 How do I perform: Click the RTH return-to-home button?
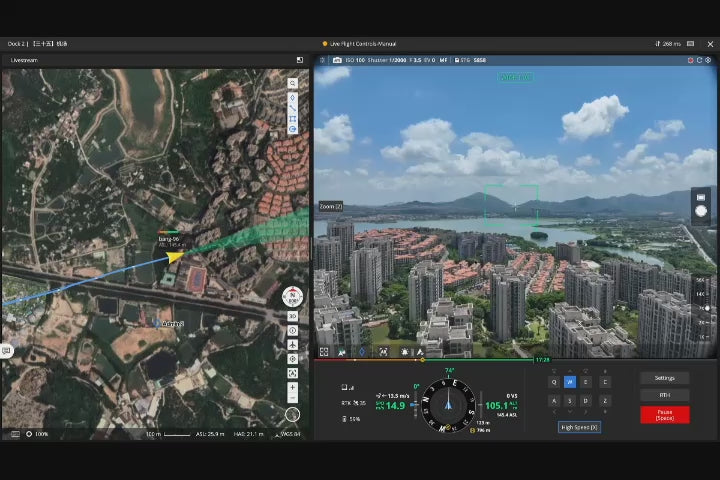pyautogui.click(x=665, y=395)
